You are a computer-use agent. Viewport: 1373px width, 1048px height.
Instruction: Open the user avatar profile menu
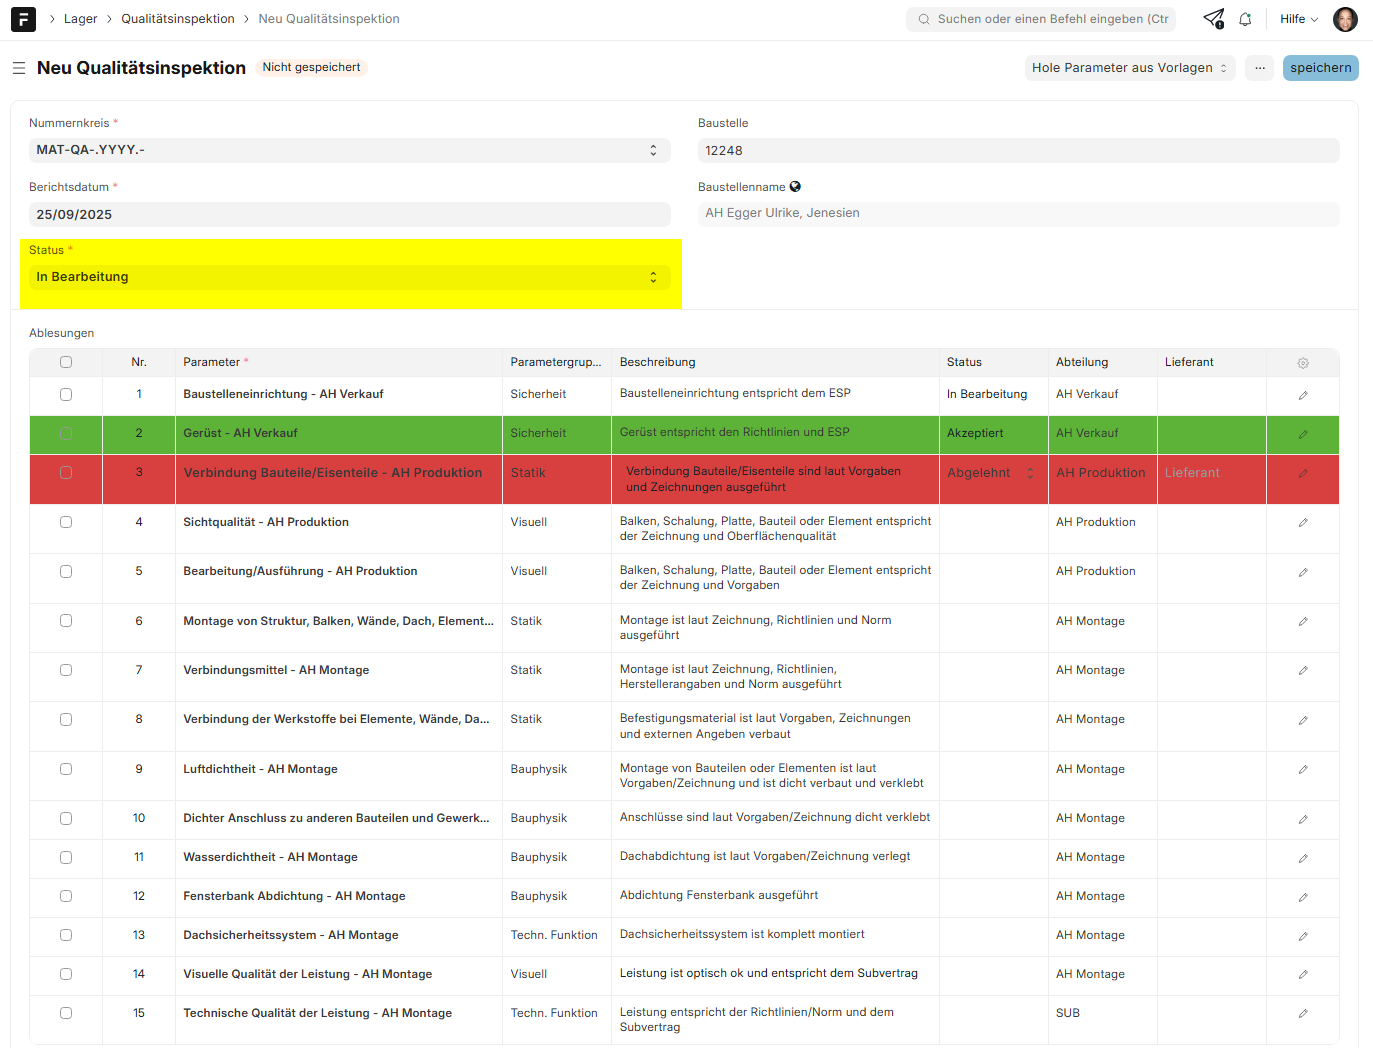click(x=1345, y=19)
